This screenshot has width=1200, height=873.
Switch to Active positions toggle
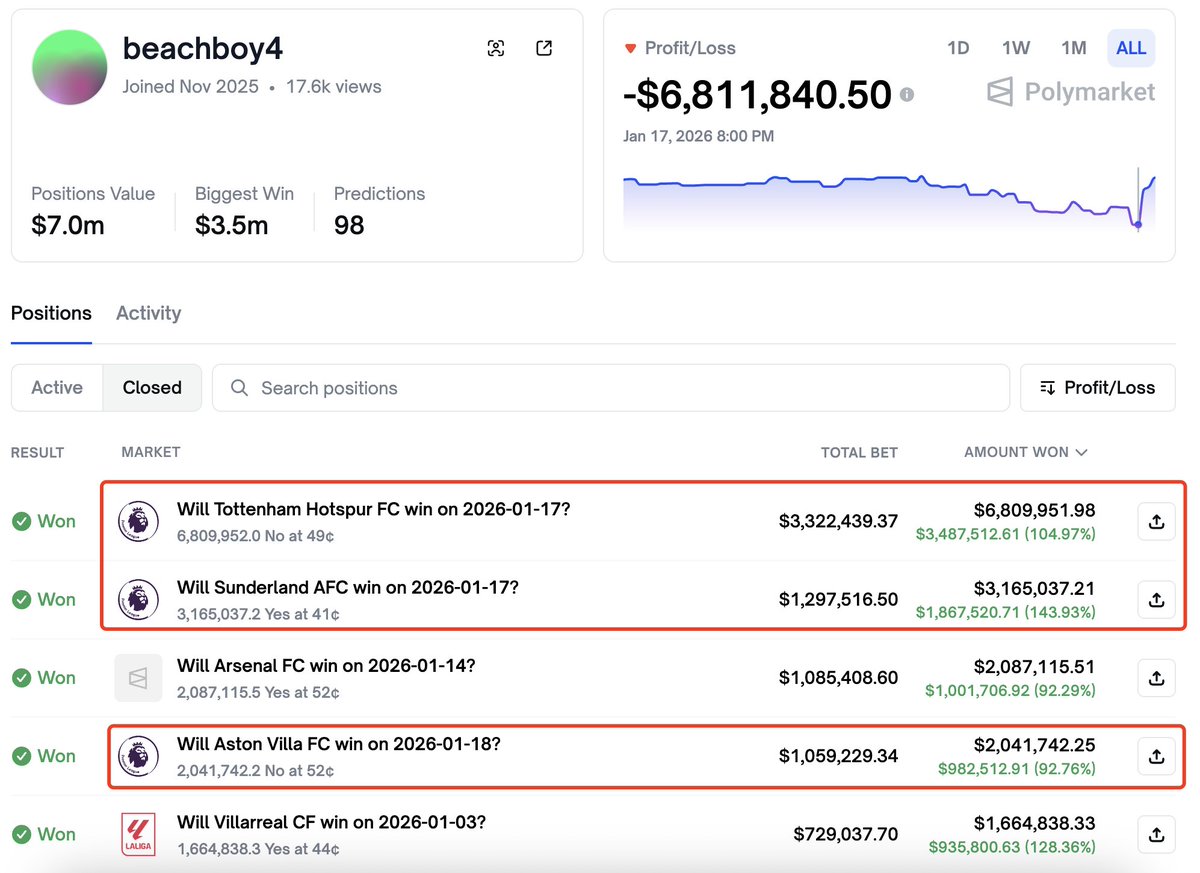pyautogui.click(x=57, y=388)
